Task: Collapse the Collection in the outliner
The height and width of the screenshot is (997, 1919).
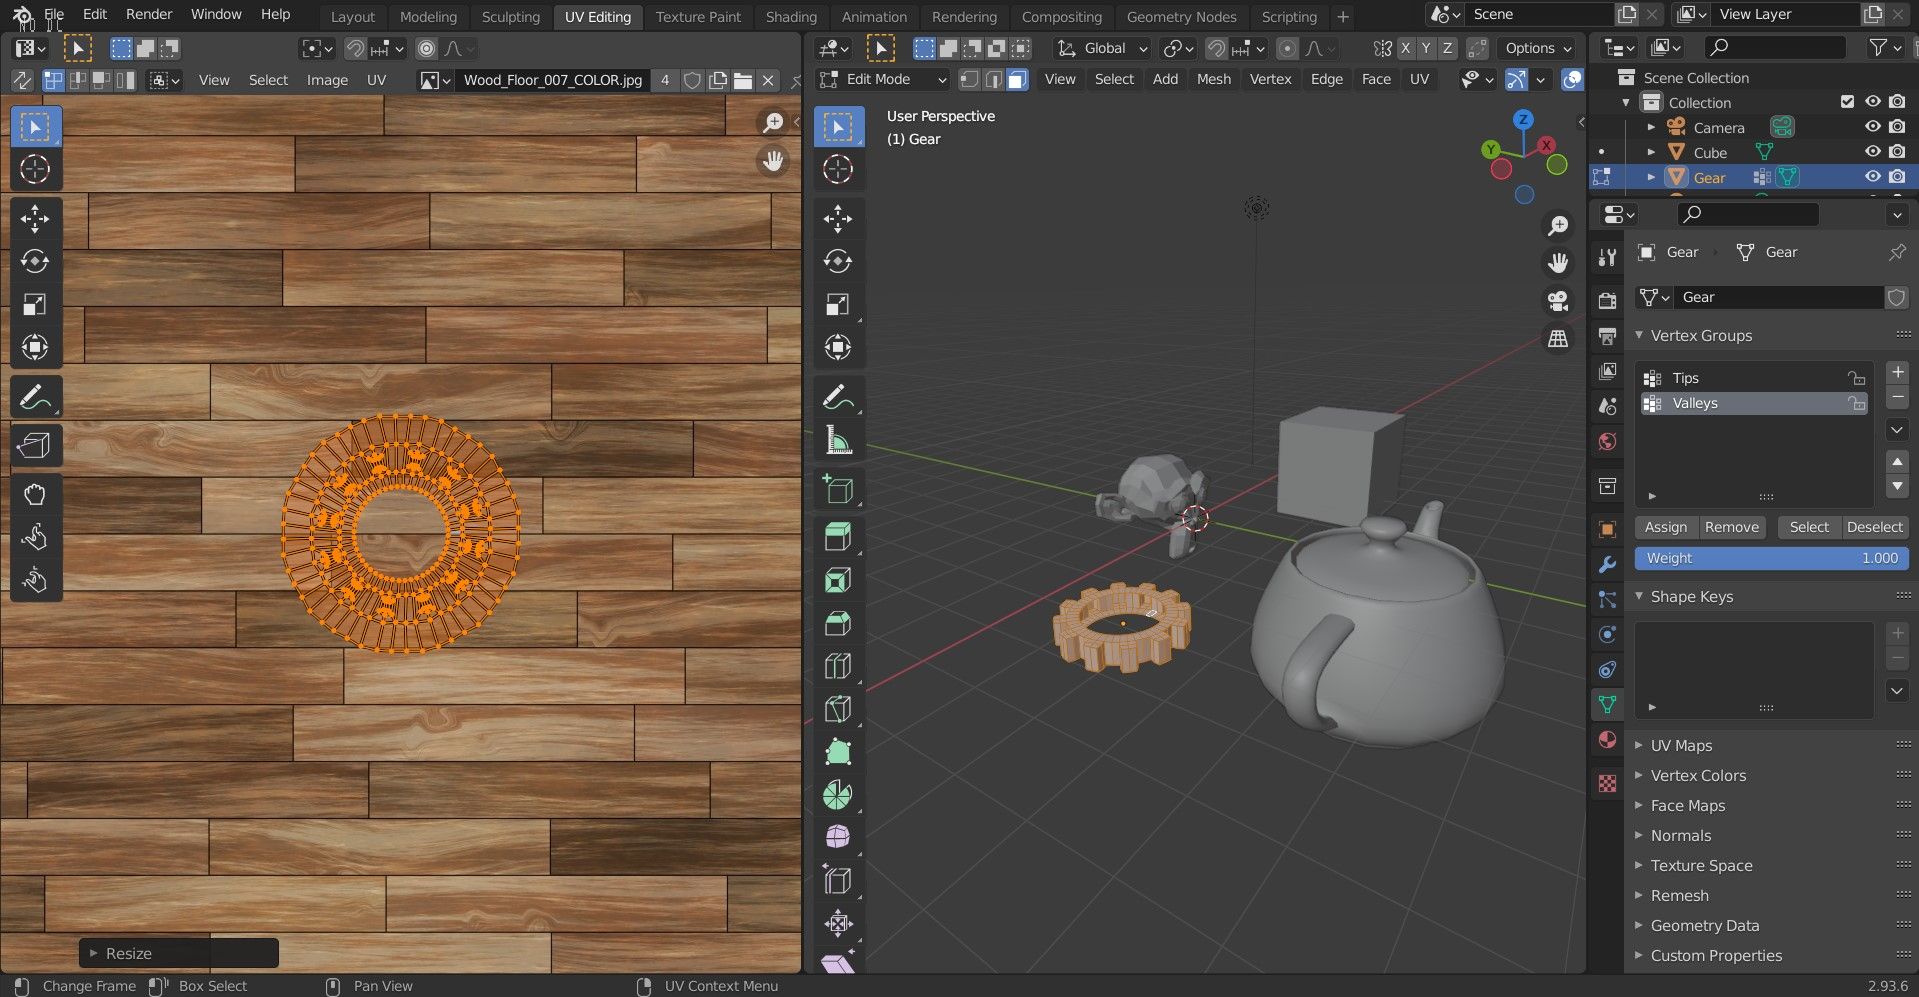Action: pos(1627,101)
